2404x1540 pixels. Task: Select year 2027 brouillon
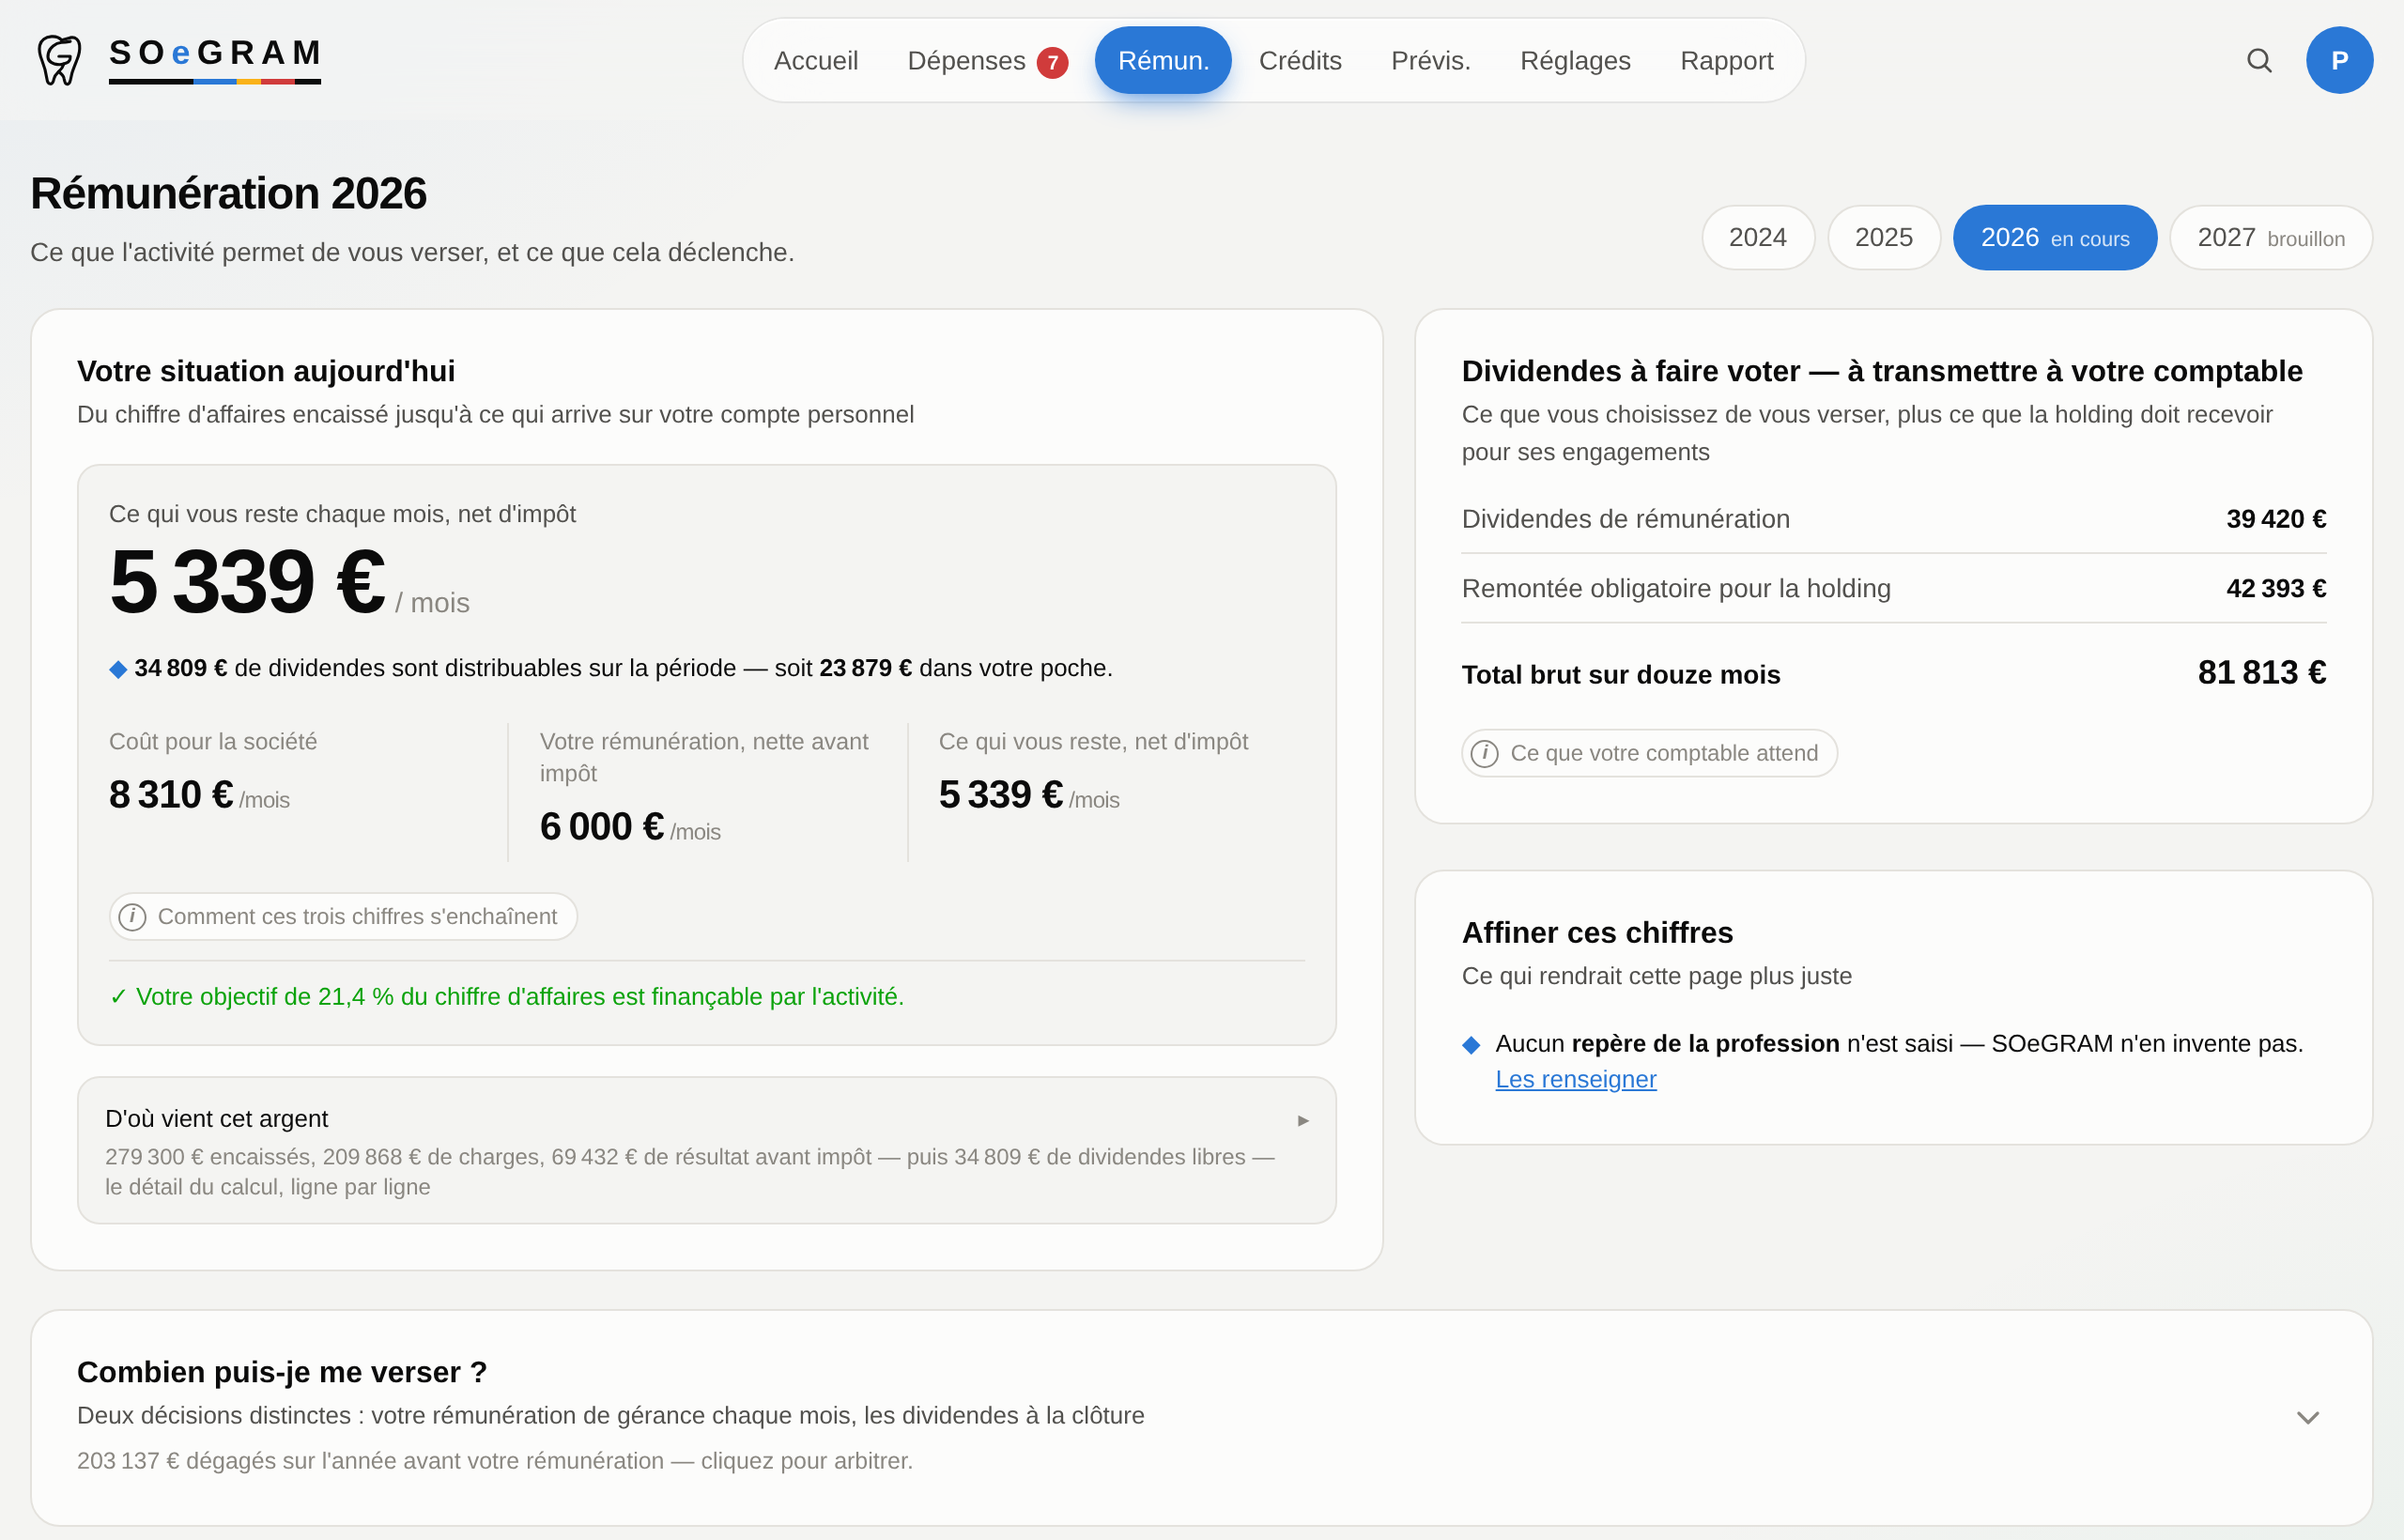(2271, 238)
